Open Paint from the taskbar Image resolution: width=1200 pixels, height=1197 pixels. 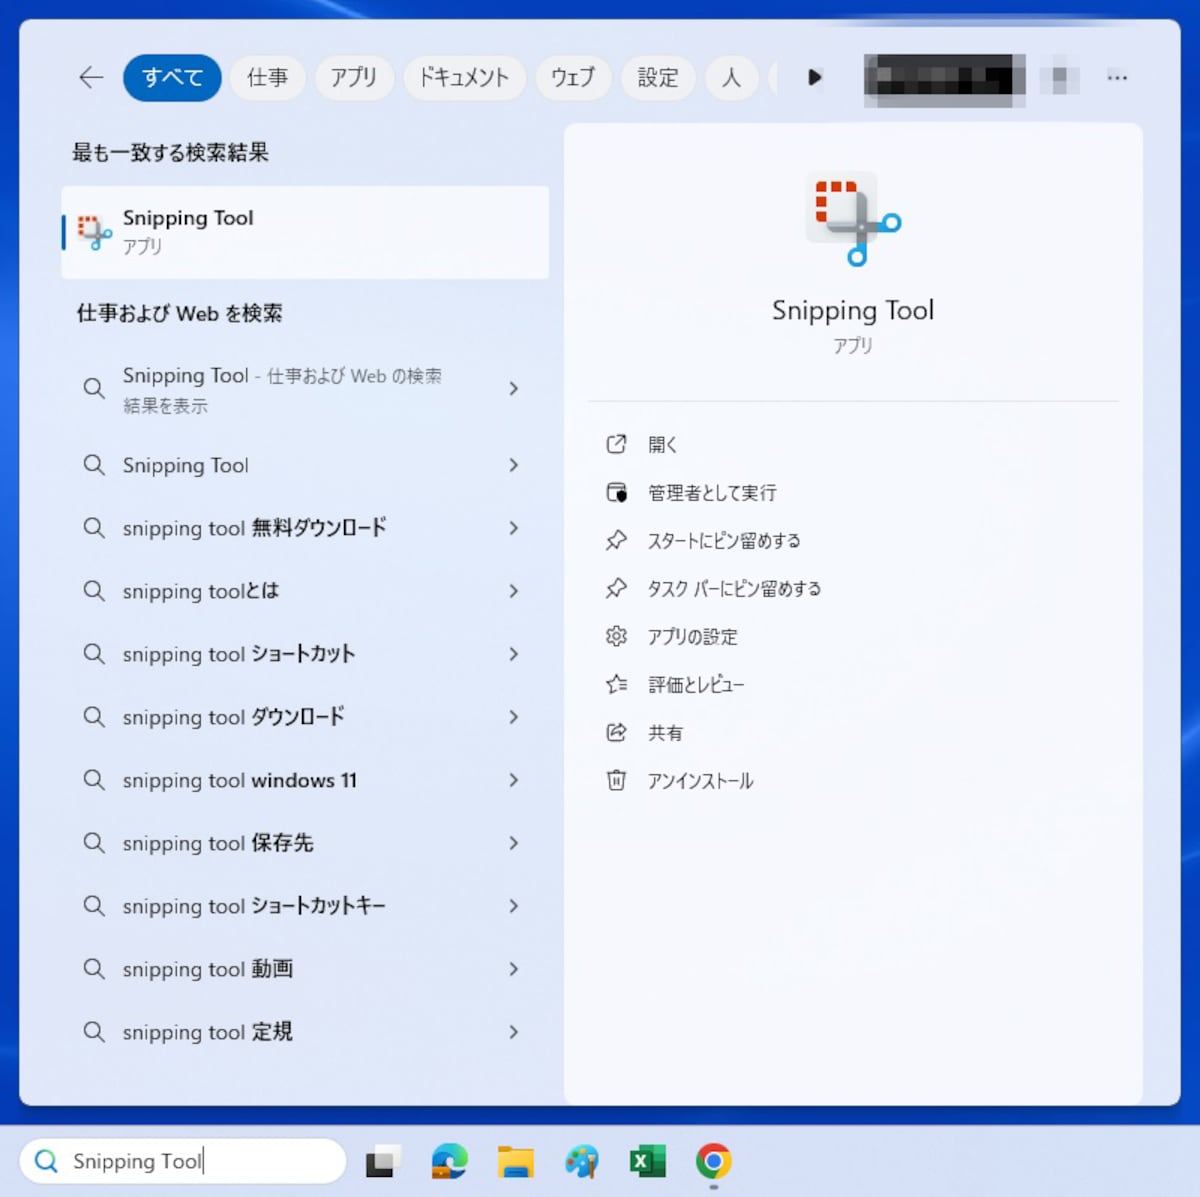[582, 1162]
